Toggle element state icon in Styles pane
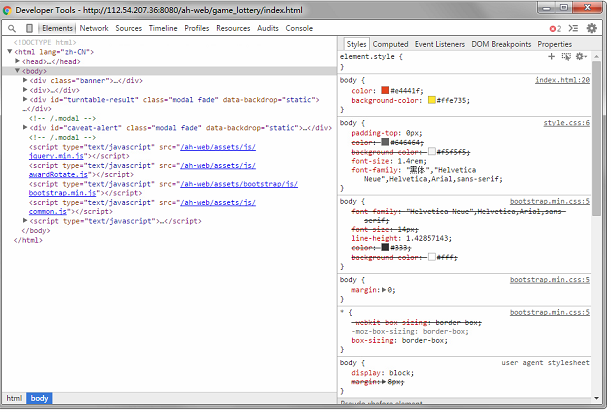This screenshot has height=412, width=611. (566, 57)
